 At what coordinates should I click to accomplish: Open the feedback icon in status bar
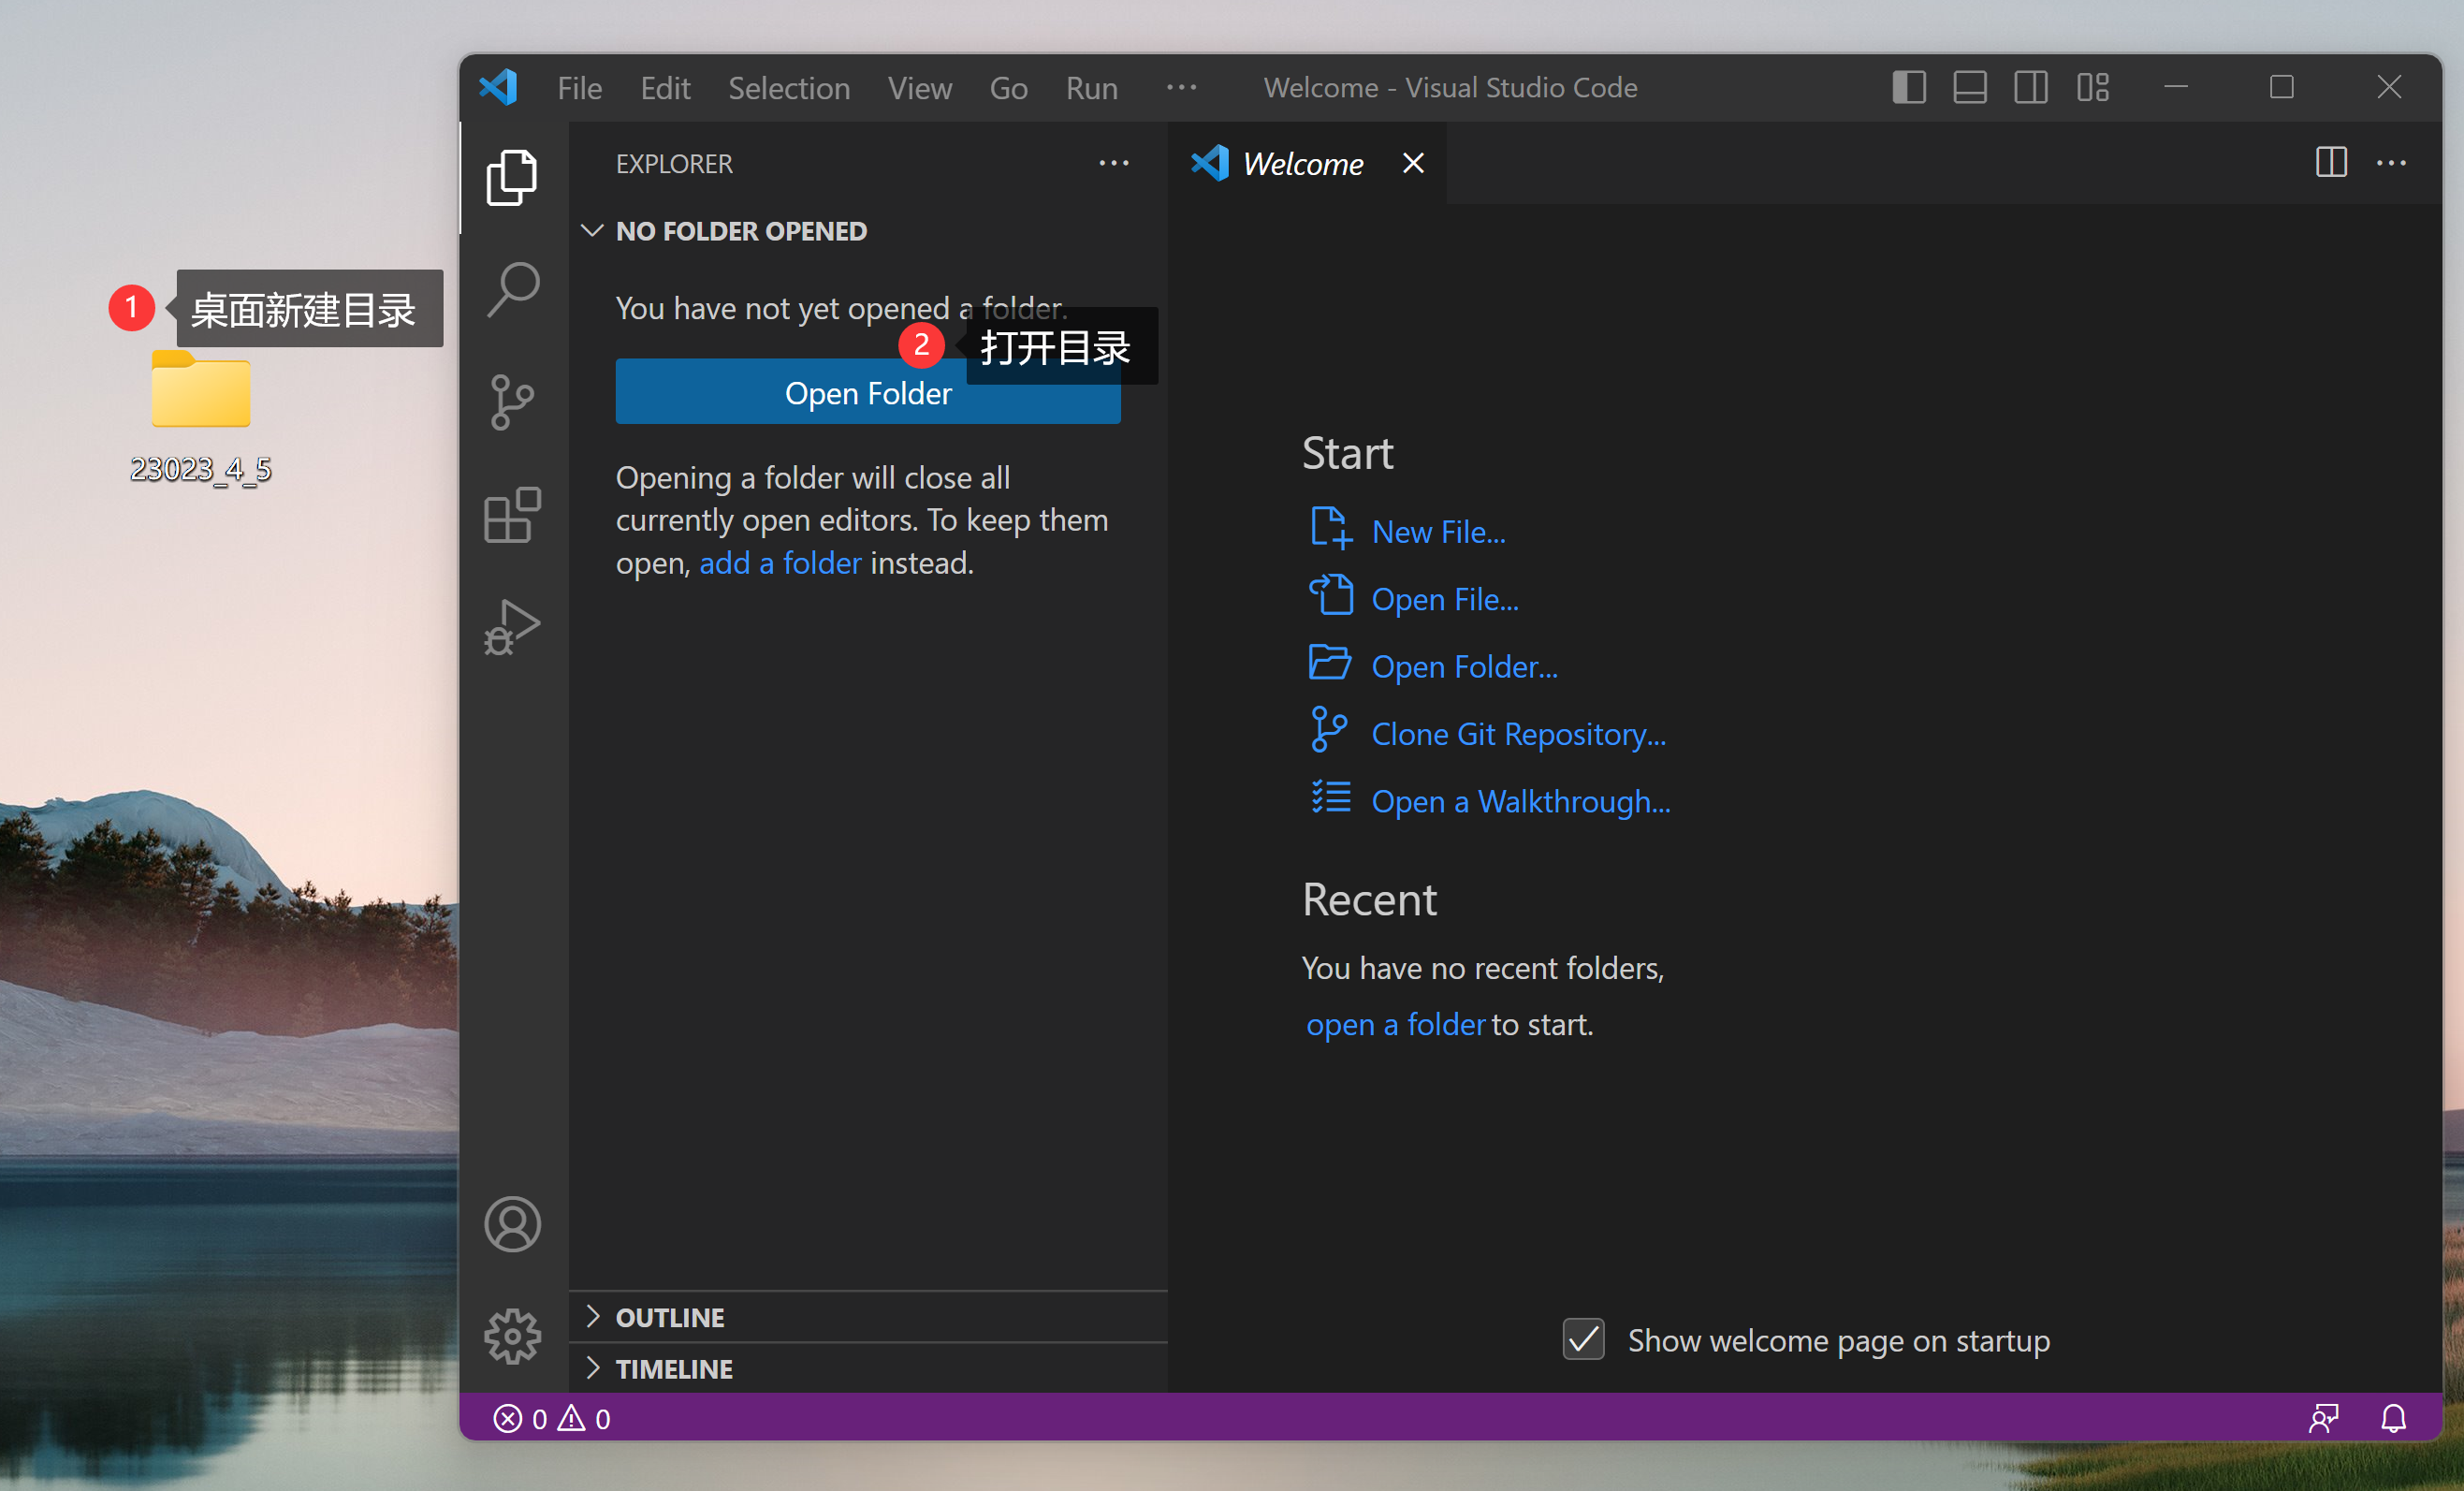click(2323, 1418)
